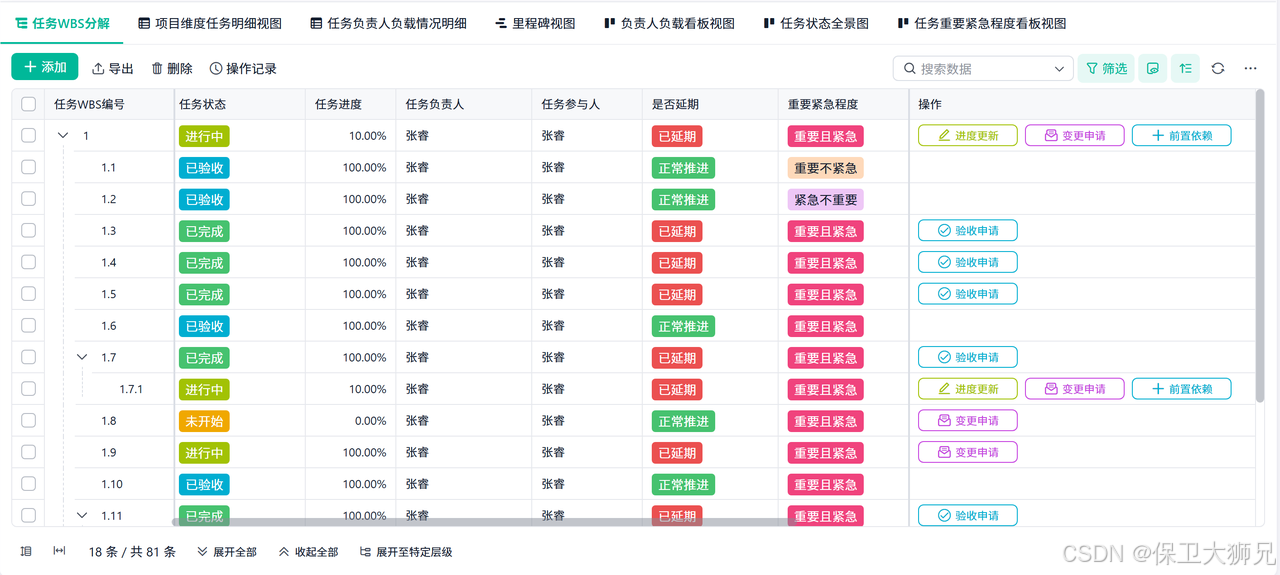Click 前置依赖 button in row 1

(x=1181, y=135)
